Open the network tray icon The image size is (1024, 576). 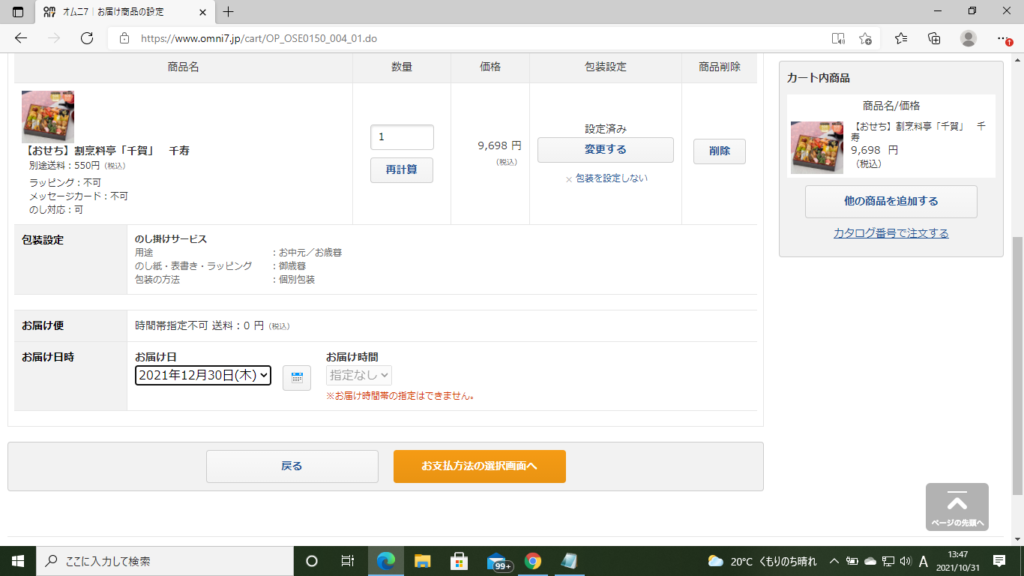(888, 561)
